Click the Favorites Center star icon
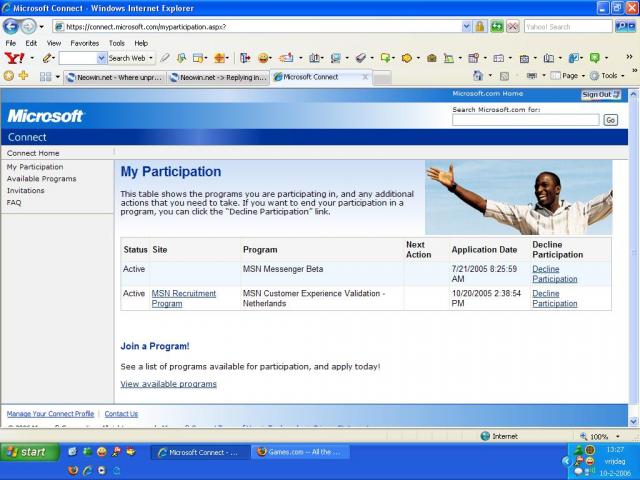 click(x=9, y=76)
